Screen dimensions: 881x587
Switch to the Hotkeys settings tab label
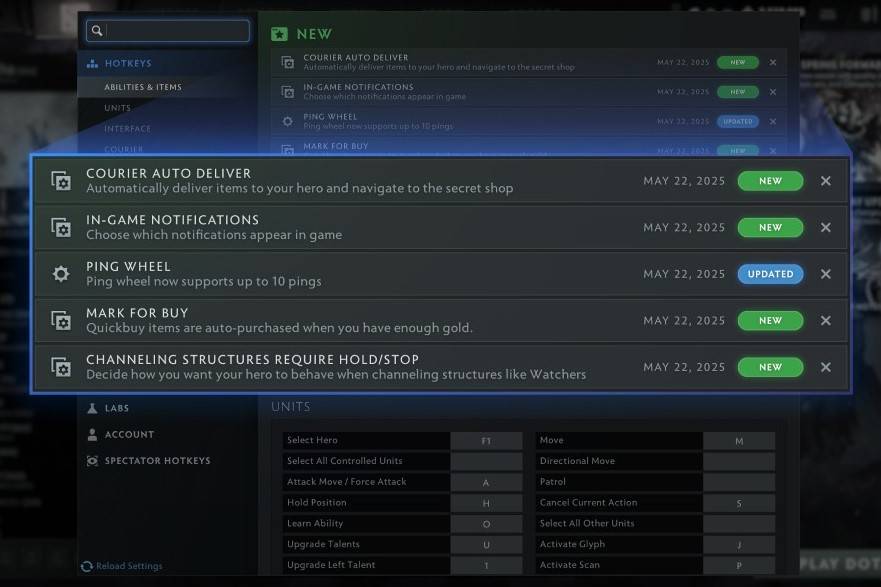[128, 63]
